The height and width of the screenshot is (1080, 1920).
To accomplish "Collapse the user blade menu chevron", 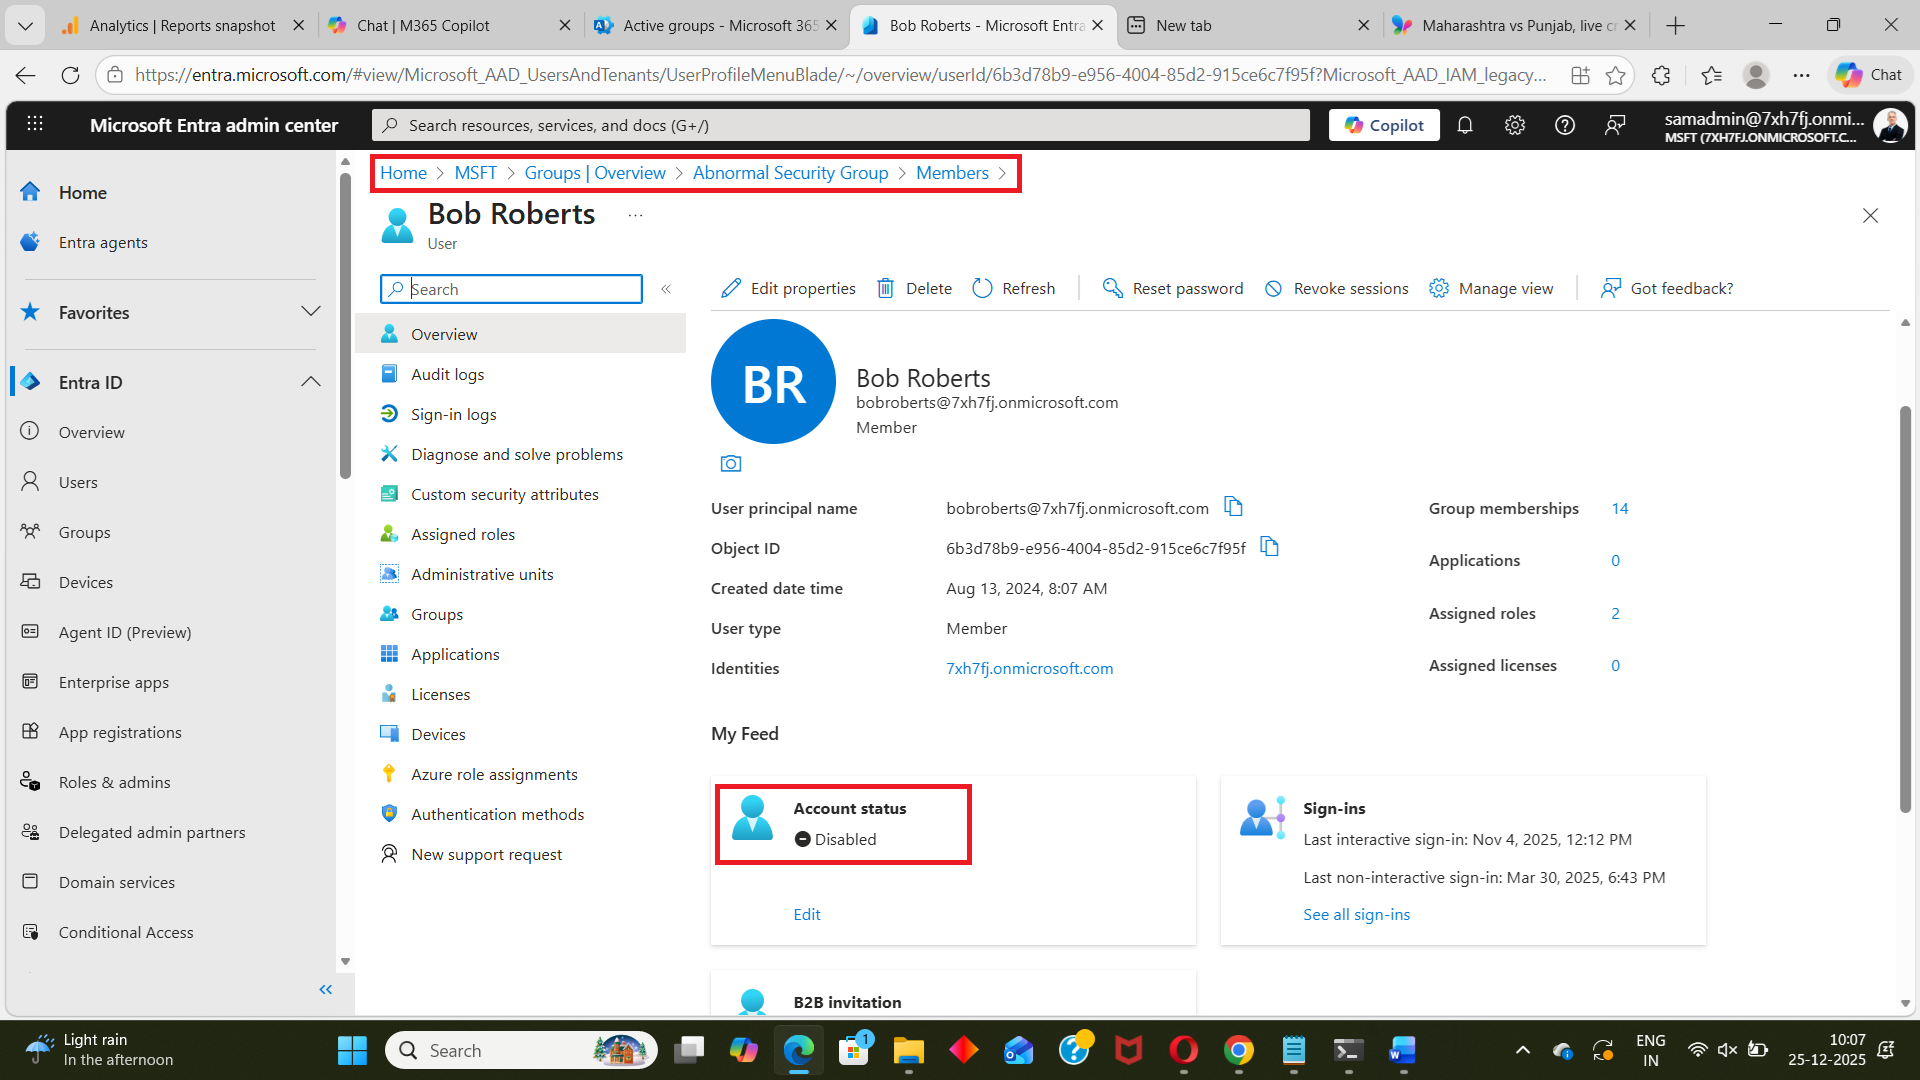I will click(x=666, y=289).
